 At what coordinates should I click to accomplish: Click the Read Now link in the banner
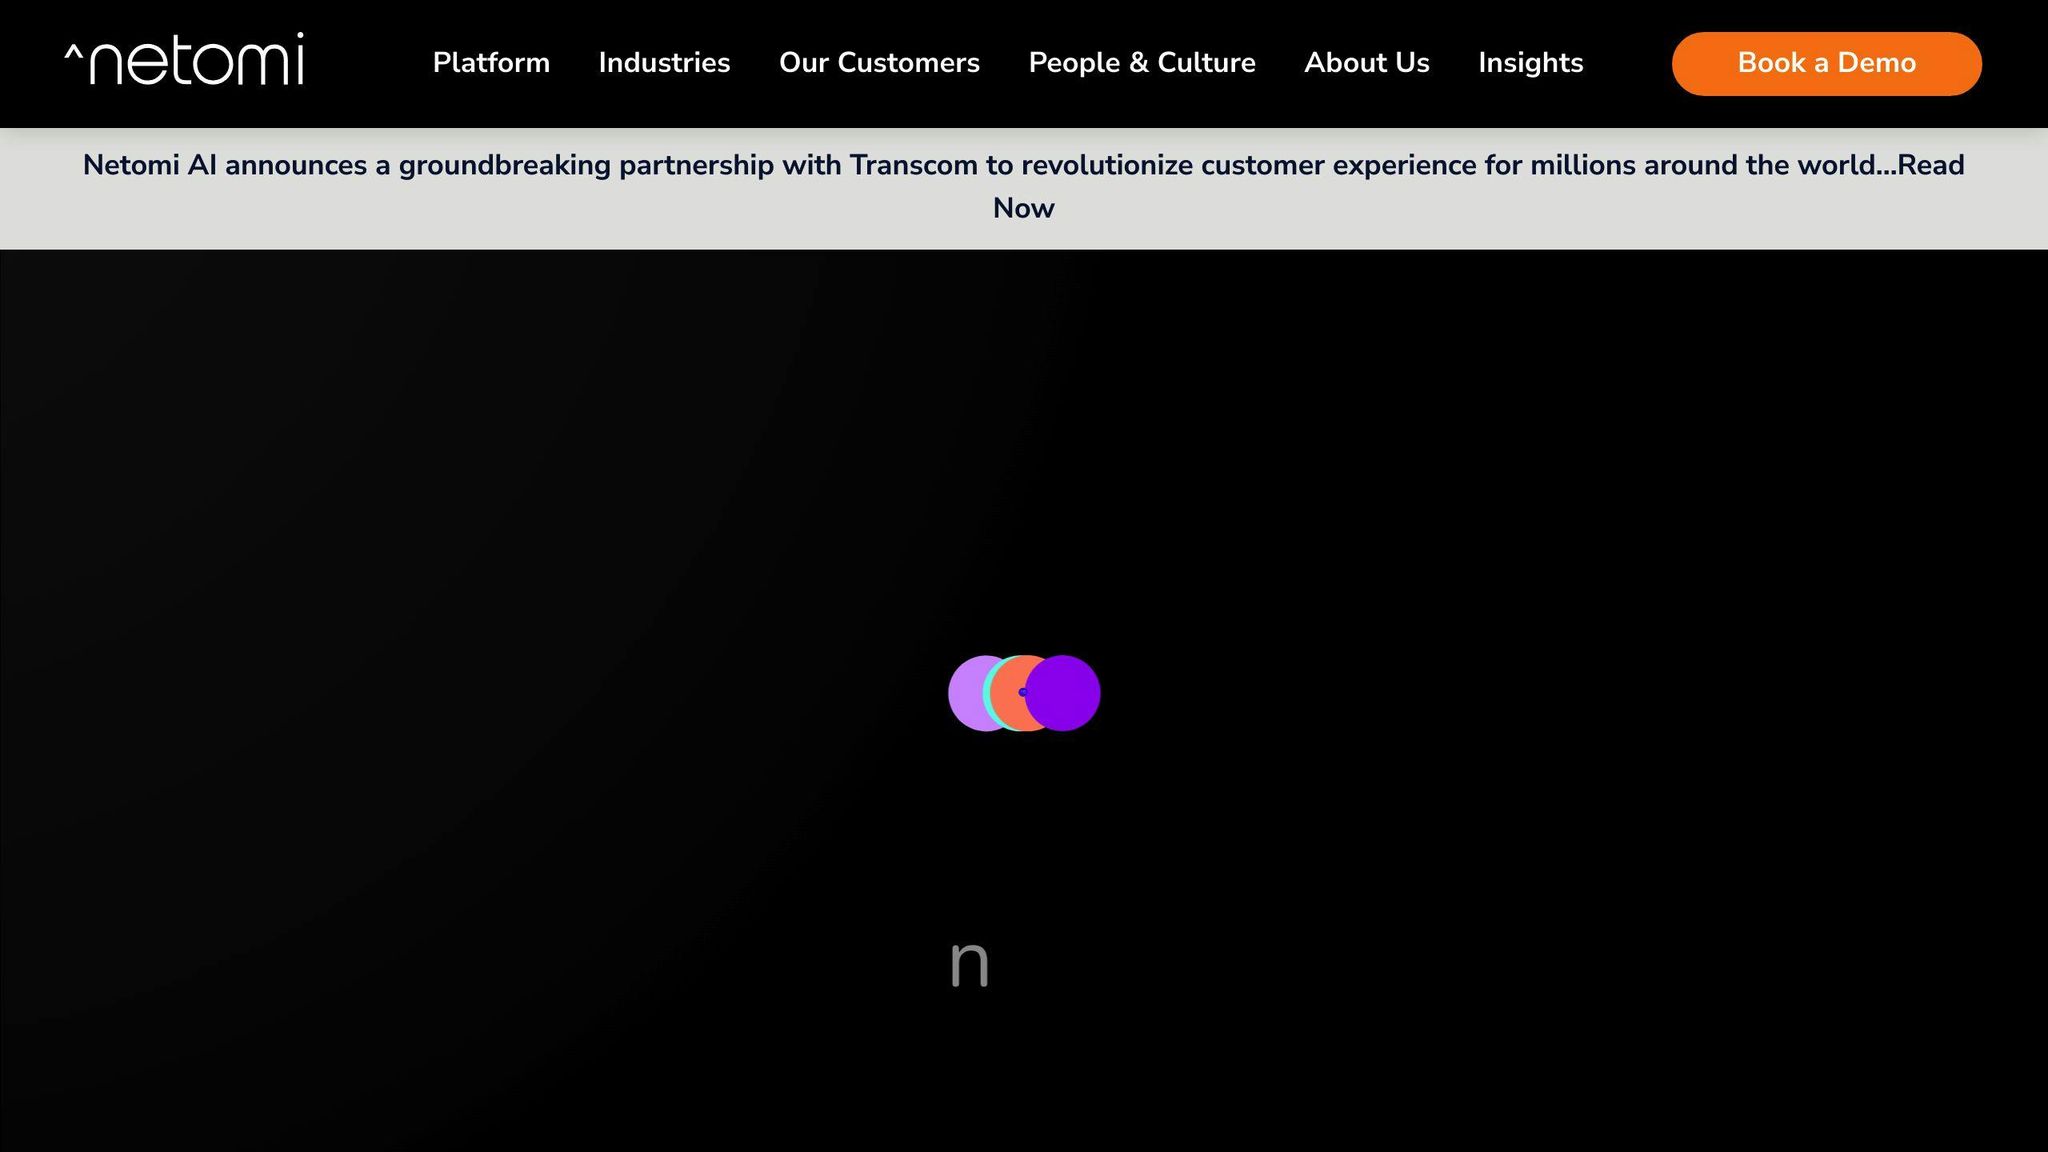pyautogui.click(x=1023, y=208)
